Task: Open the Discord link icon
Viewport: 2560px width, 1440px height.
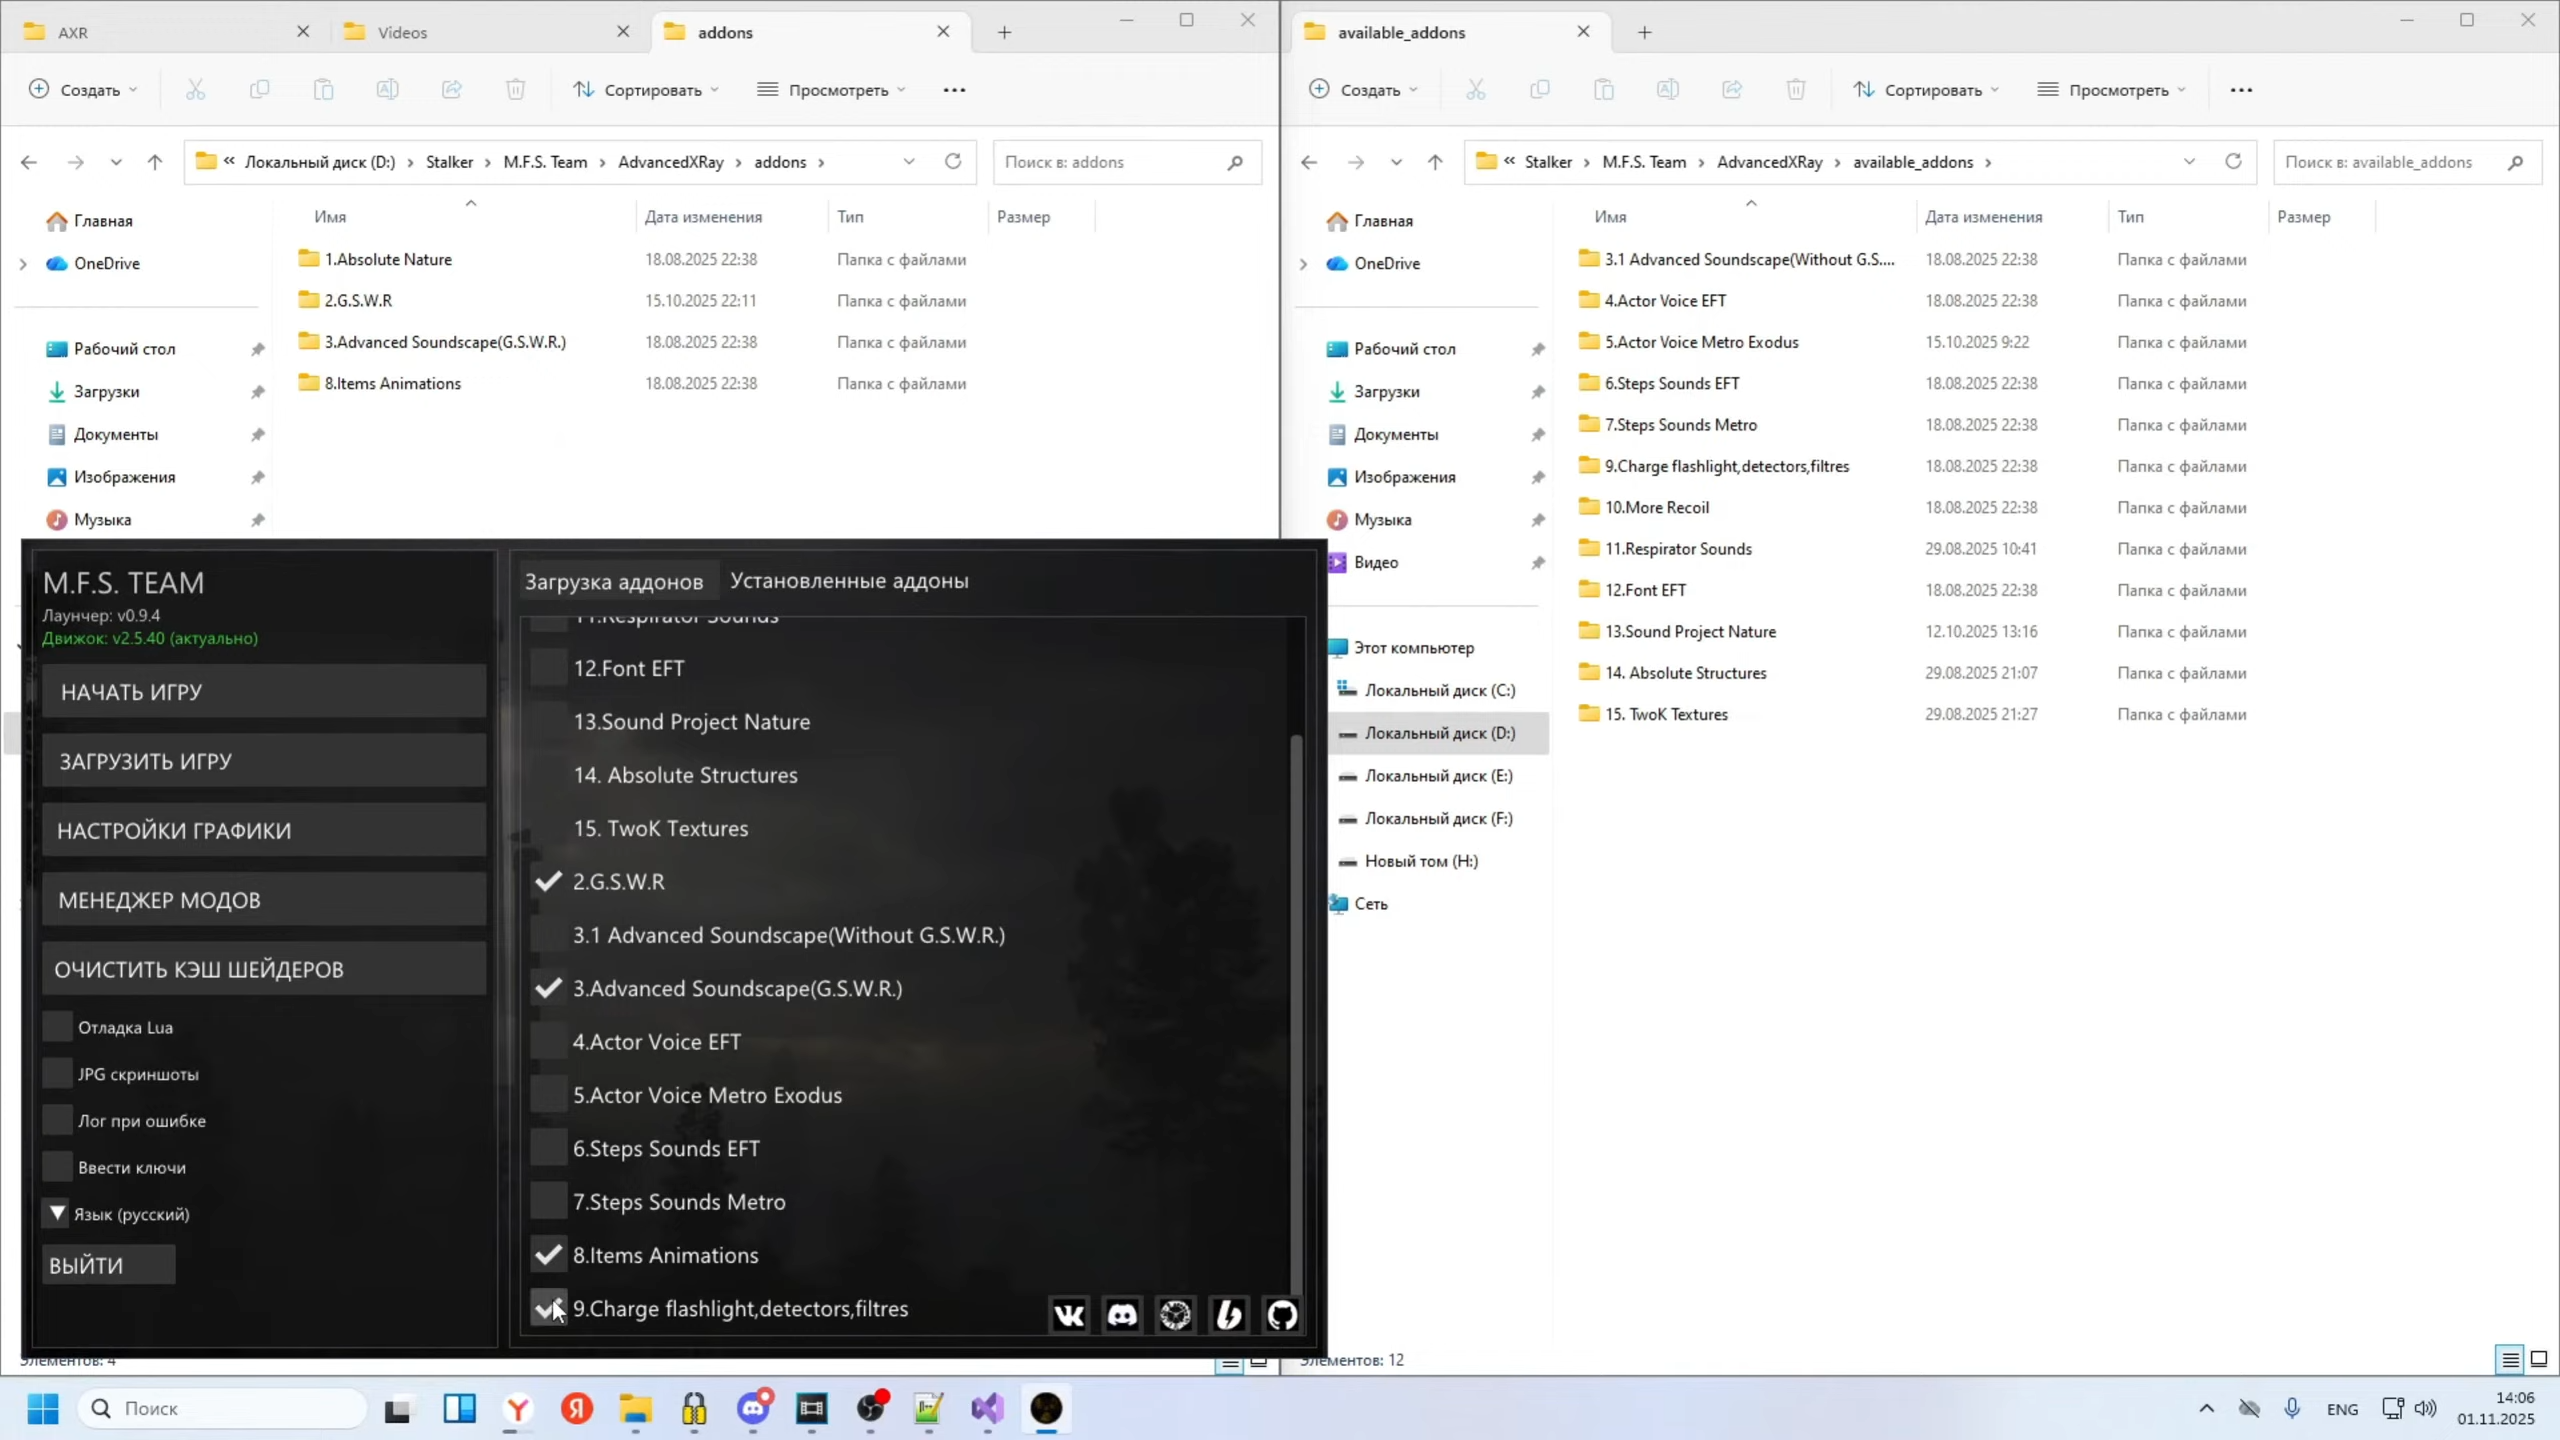Action: tap(1122, 1314)
